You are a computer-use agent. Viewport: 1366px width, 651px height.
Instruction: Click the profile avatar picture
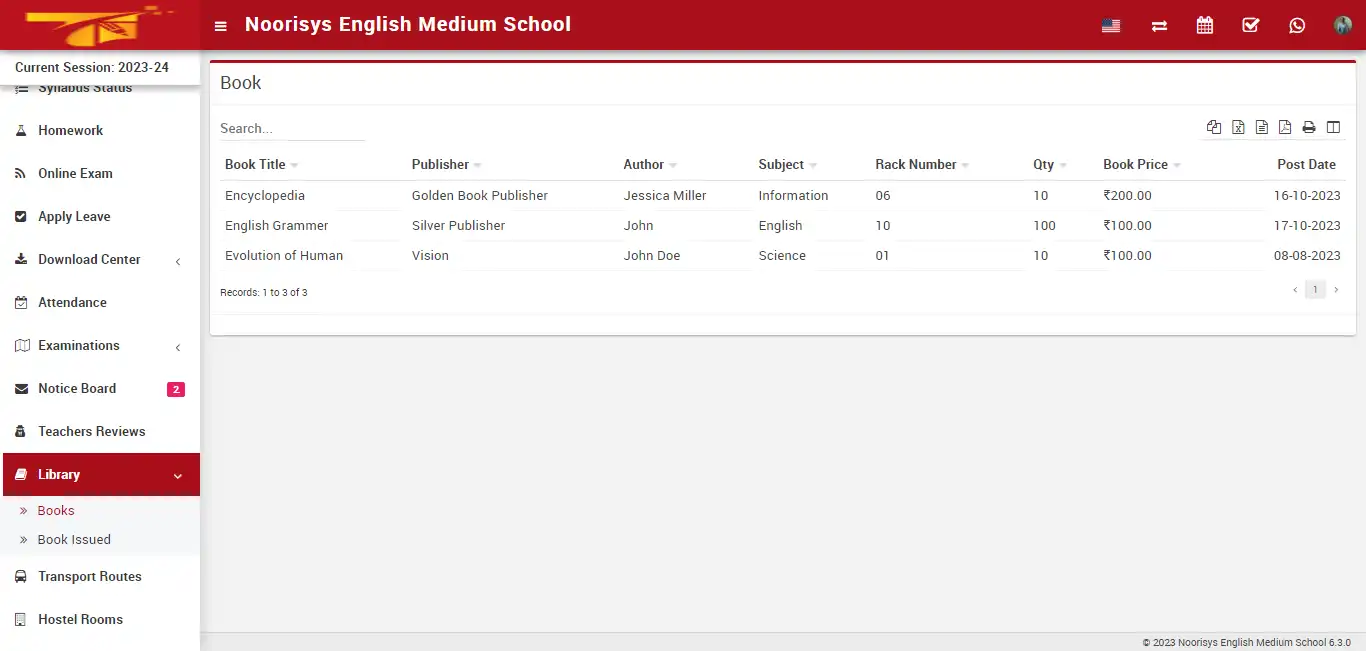1342,25
